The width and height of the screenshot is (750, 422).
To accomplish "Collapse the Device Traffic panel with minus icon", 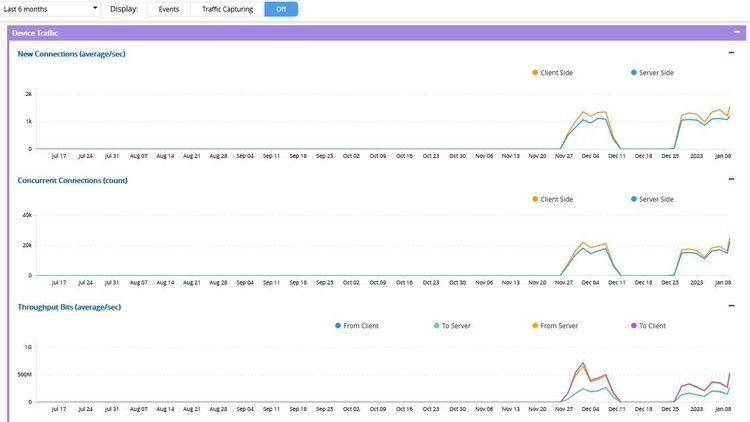I will pos(736,33).
